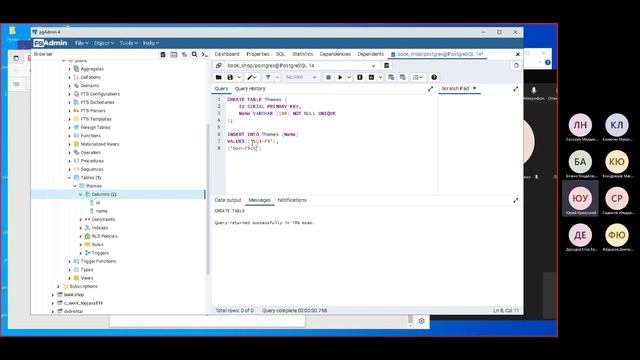This screenshot has height=360, width=640.
Task: Click the Commit transaction icon
Action: point(391,77)
